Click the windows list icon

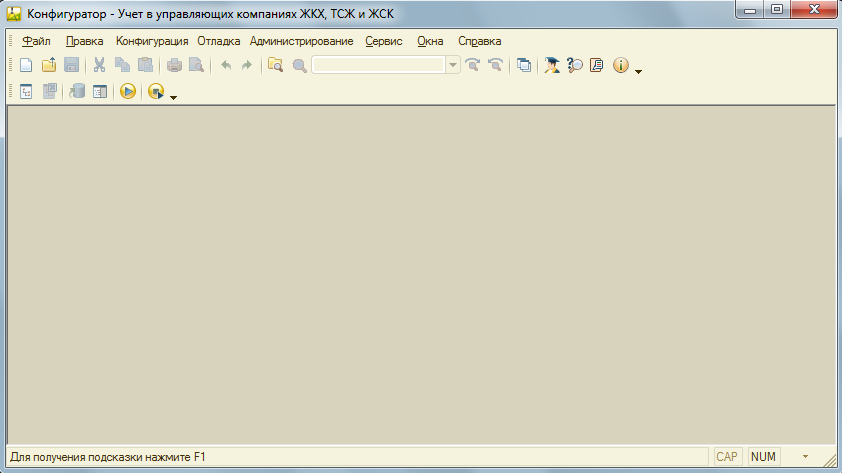(524, 66)
